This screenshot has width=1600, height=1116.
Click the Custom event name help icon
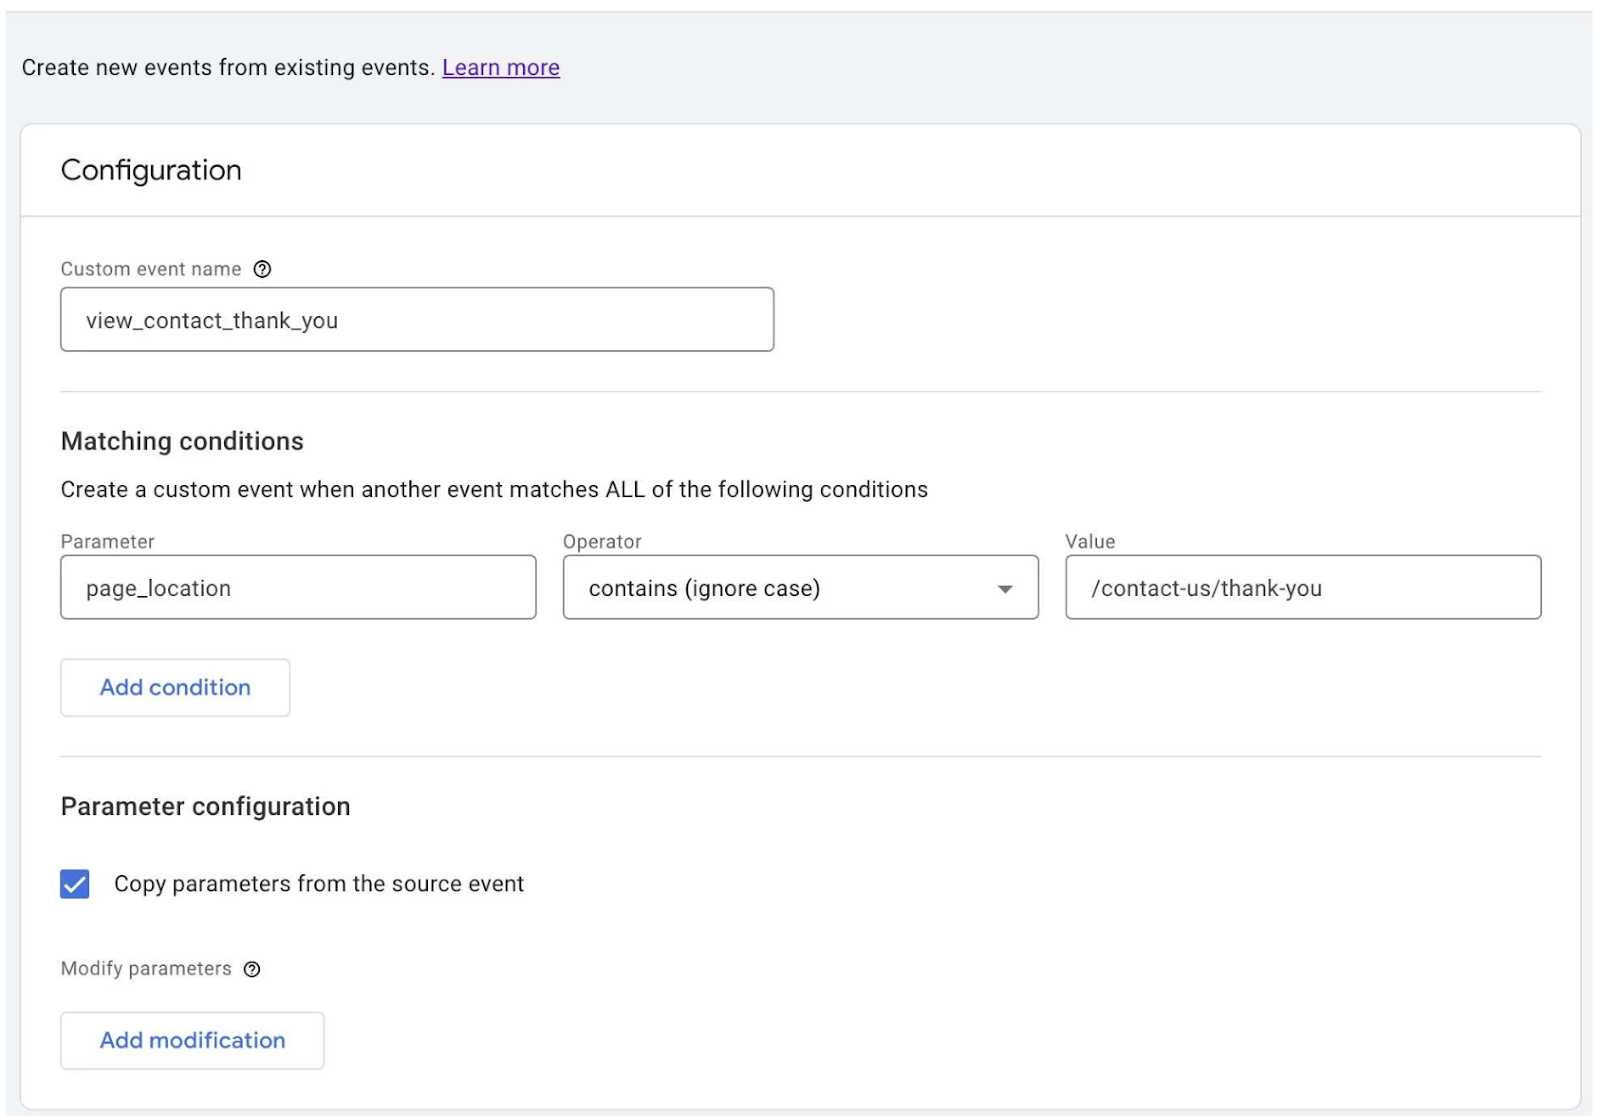coord(262,269)
